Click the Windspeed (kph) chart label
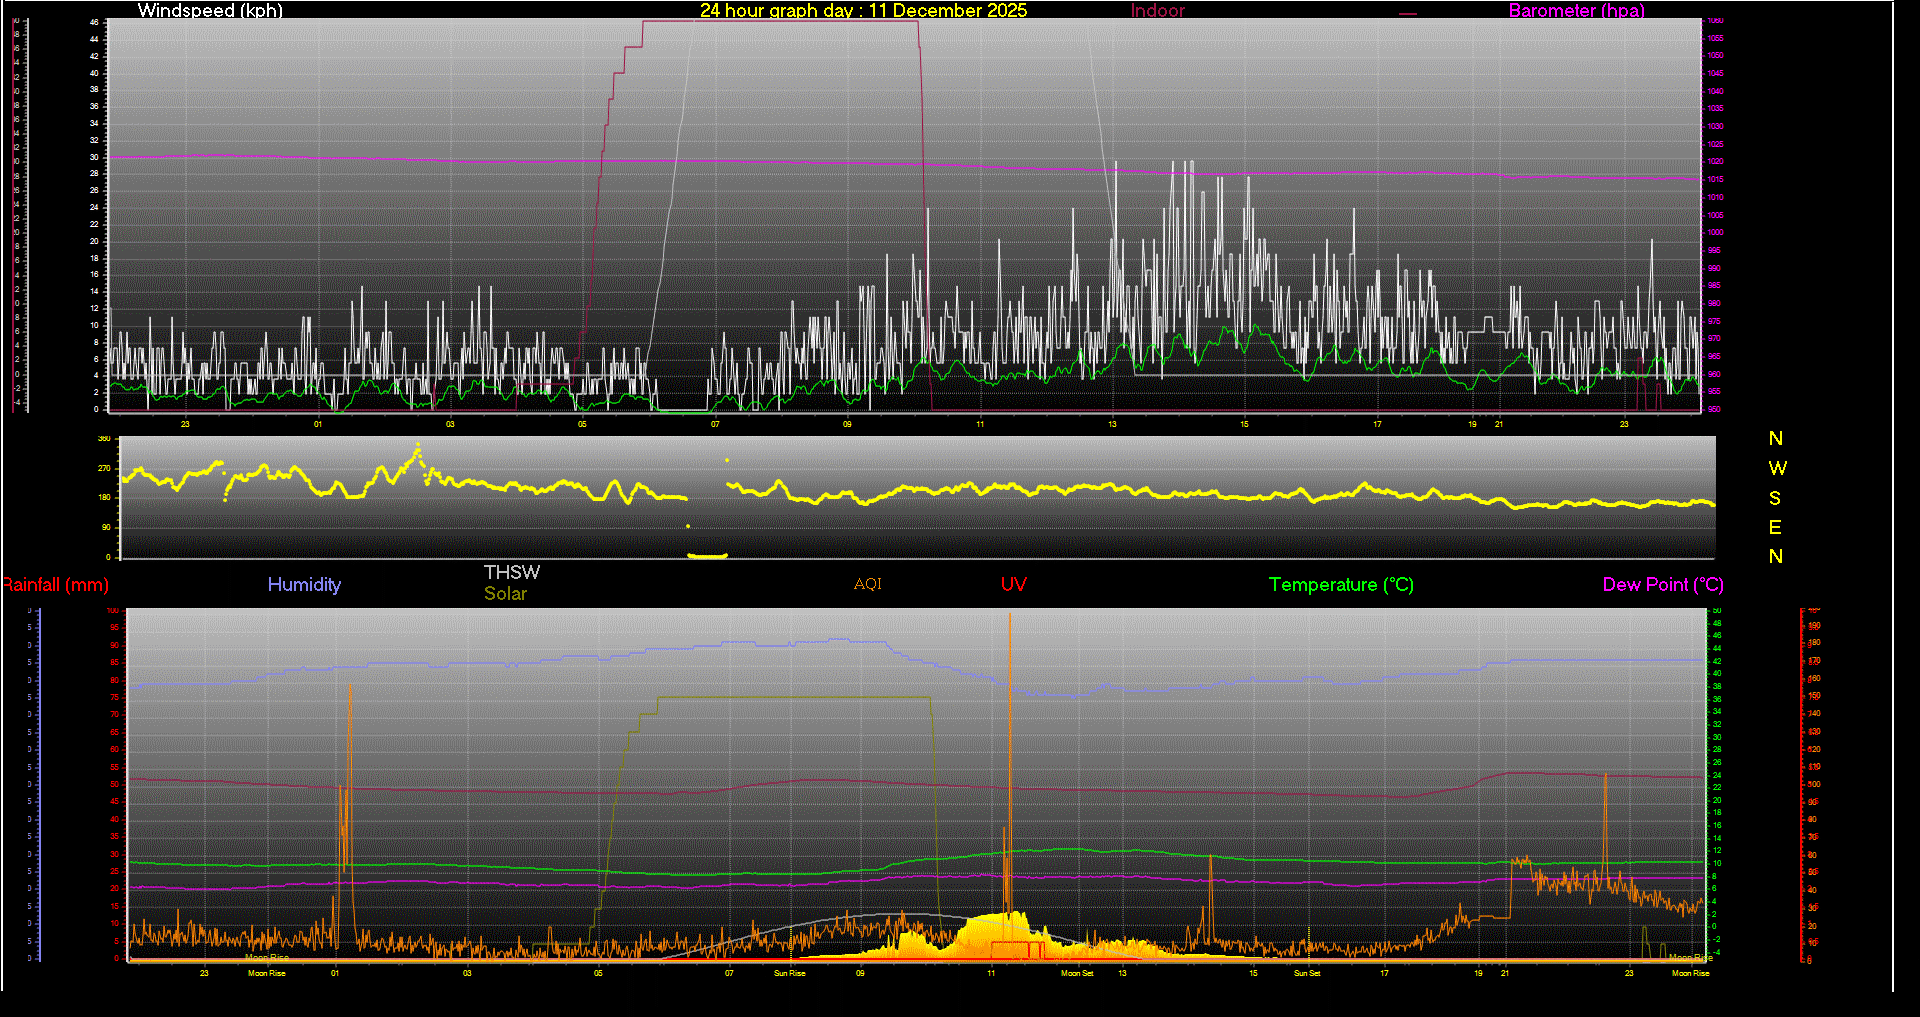Viewport: 1920px width, 1017px height. click(210, 11)
